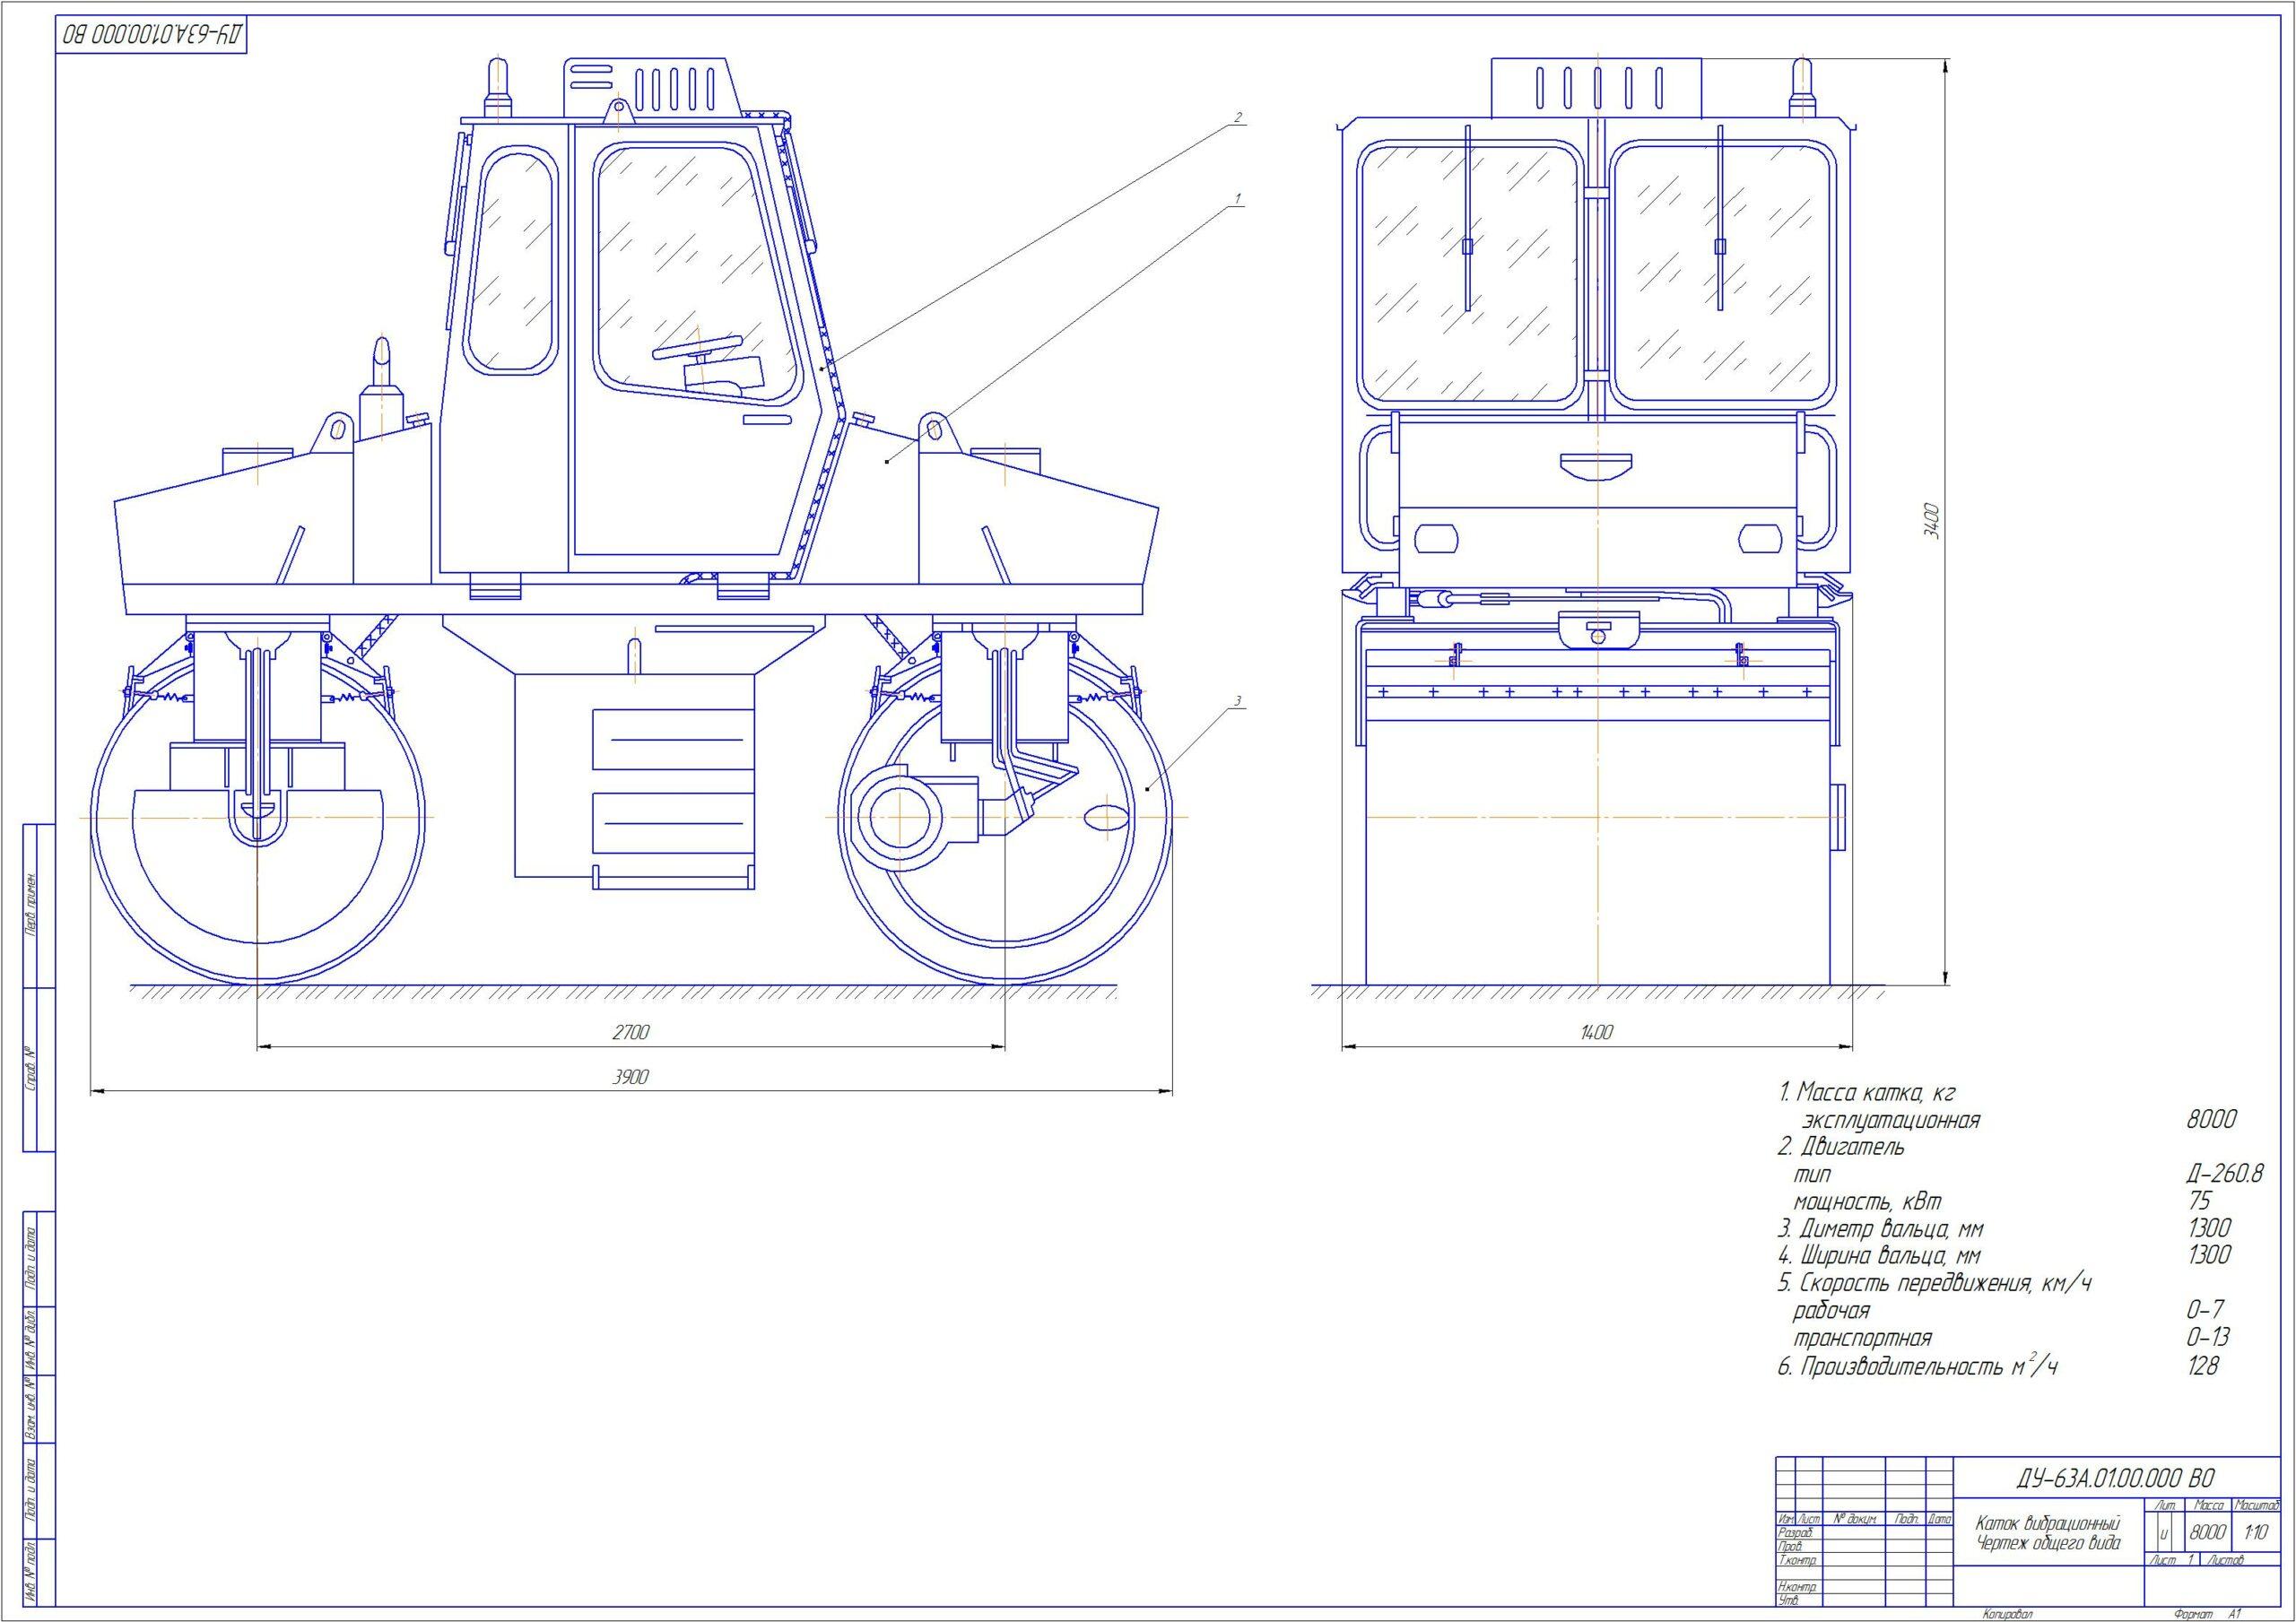Click the 1400 width dimension text
Viewport: 2296px width, 1622px height.
1597,1032
